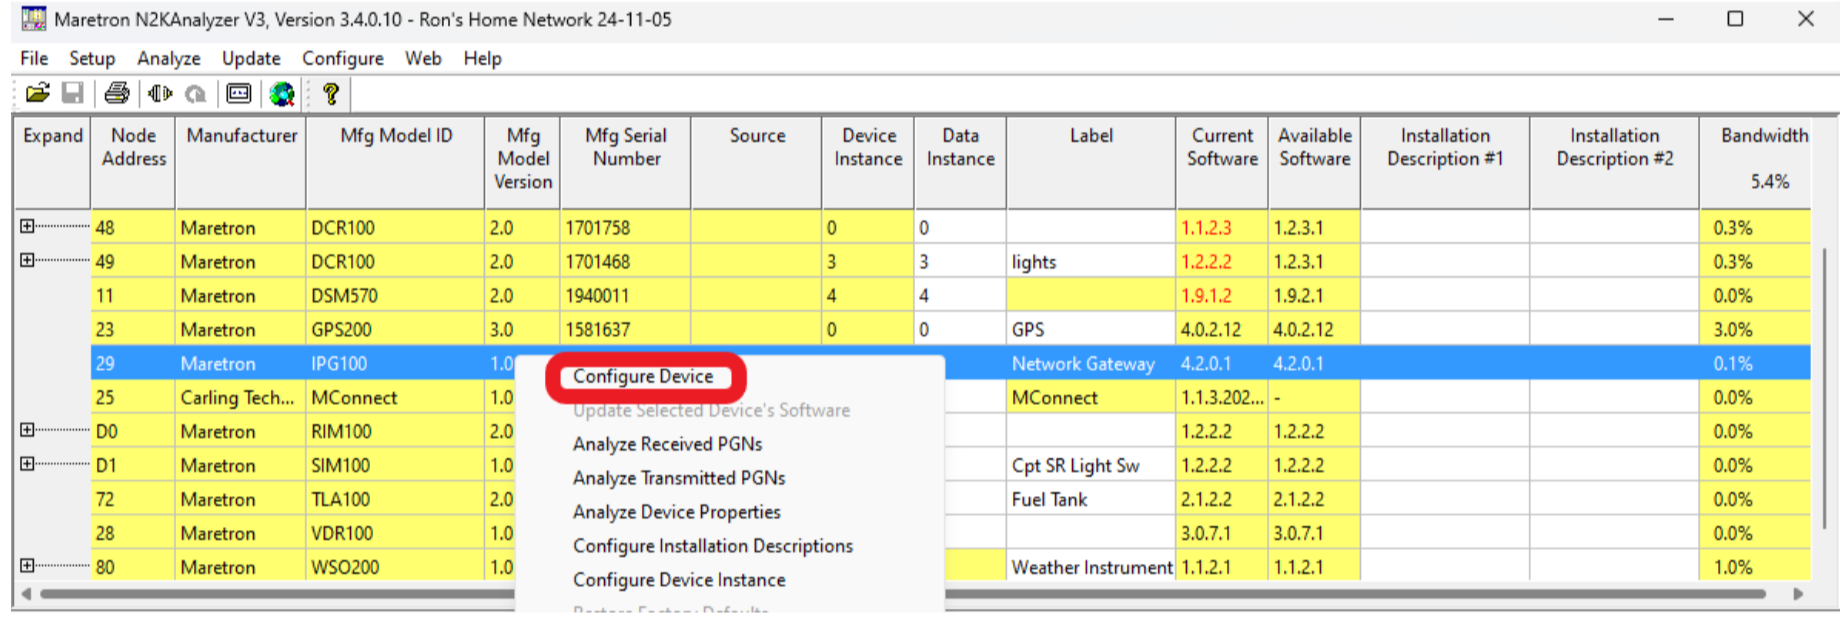Click the 'Fuel Tank' label cell
The image size is (1843, 632).
click(x=1091, y=500)
